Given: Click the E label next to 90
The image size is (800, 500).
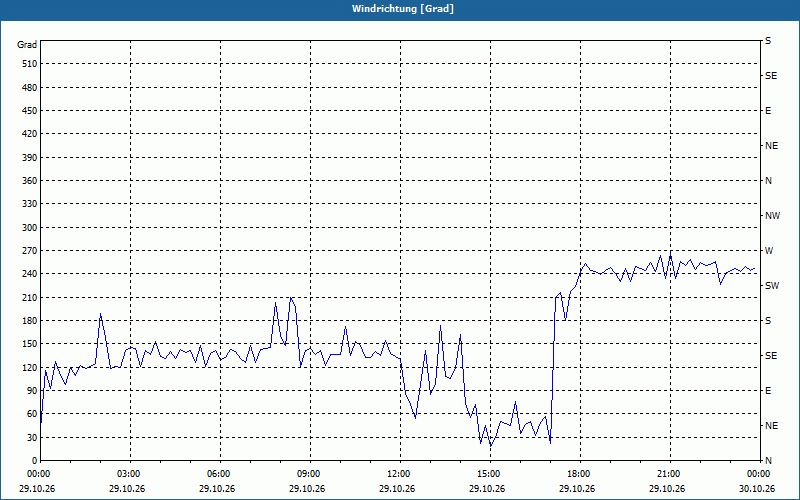Looking at the screenshot, I should point(768,391).
